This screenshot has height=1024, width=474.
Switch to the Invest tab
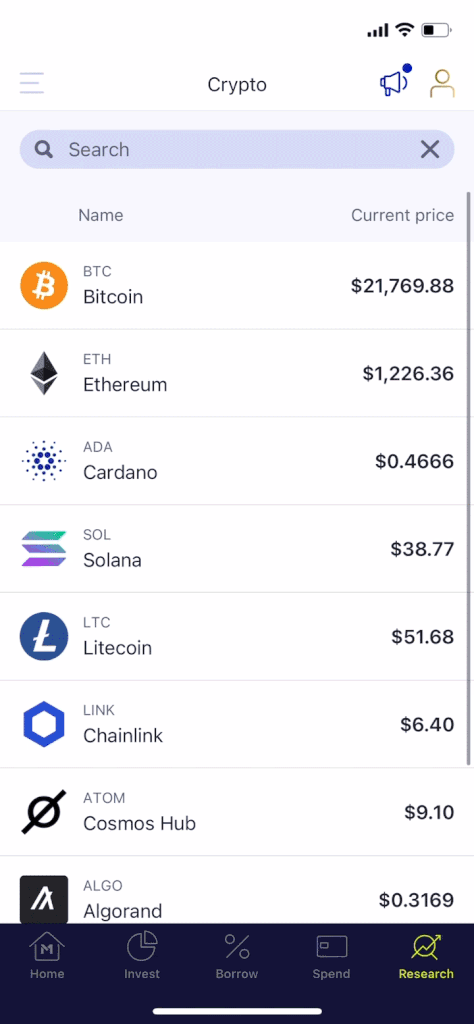coord(142,957)
